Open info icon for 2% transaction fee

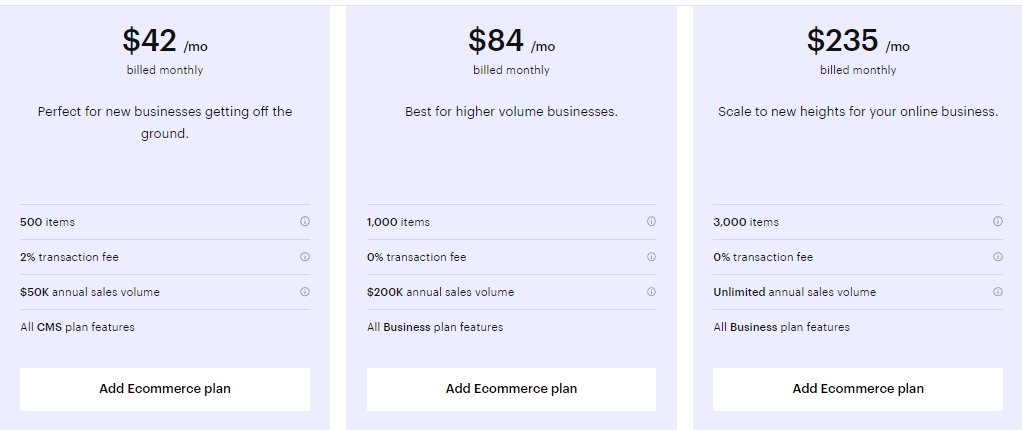point(305,257)
